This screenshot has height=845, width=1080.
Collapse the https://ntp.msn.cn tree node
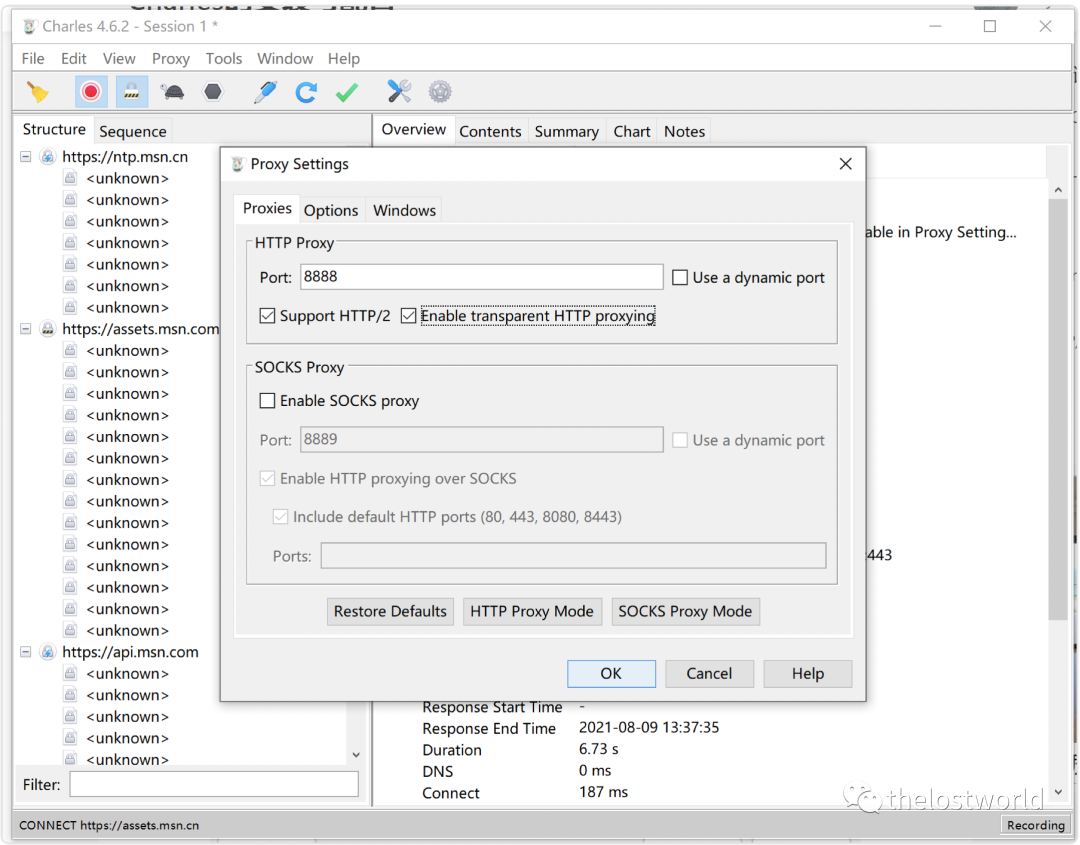(25, 157)
